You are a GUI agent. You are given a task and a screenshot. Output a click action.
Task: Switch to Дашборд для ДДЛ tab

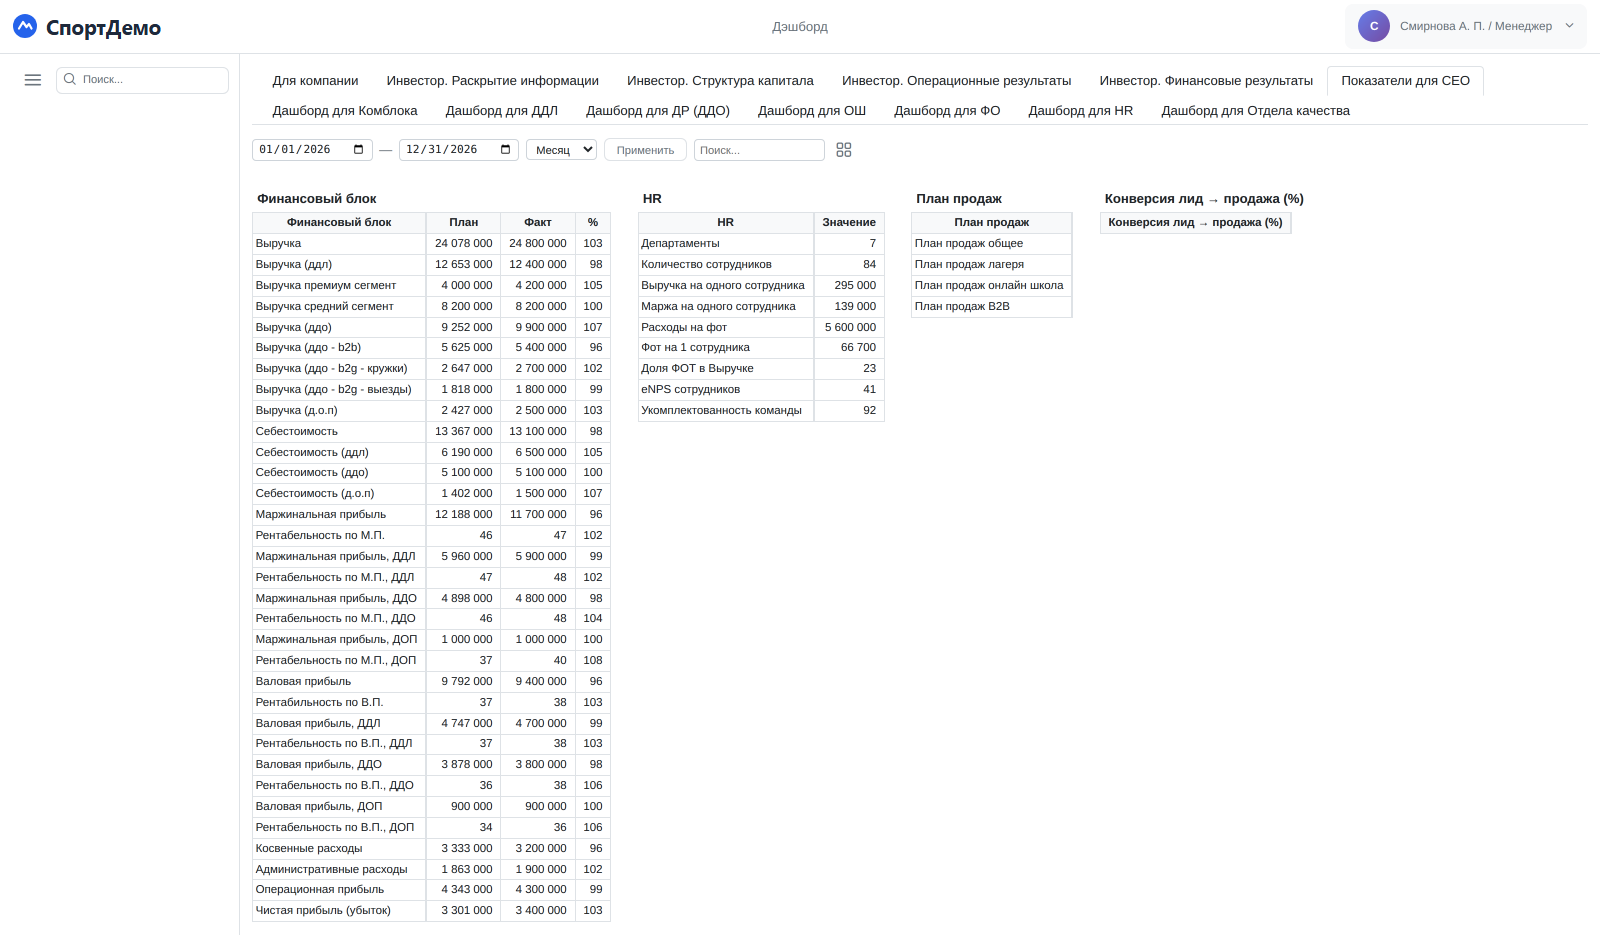[502, 111]
